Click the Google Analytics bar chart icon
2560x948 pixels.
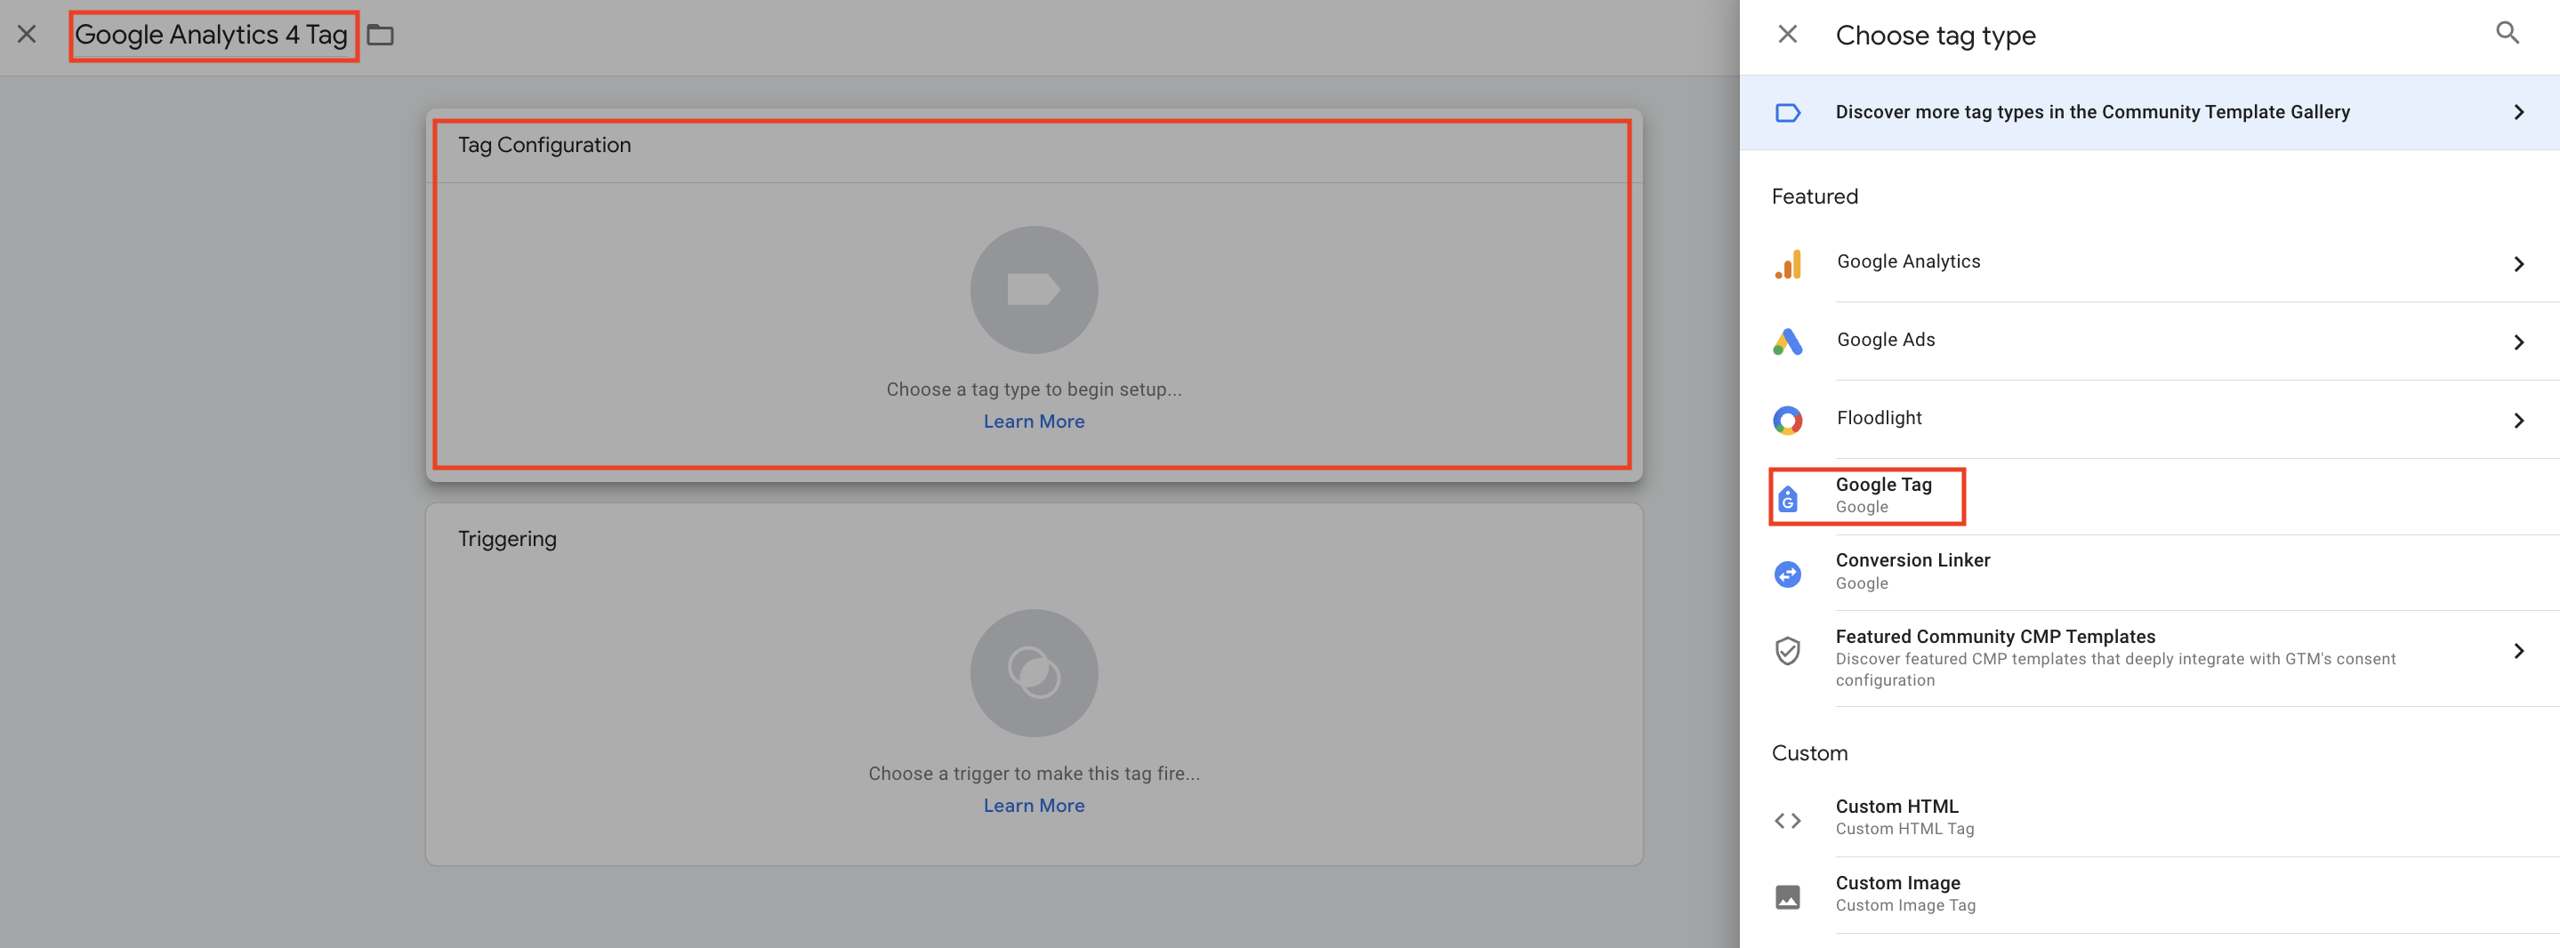(x=1788, y=264)
